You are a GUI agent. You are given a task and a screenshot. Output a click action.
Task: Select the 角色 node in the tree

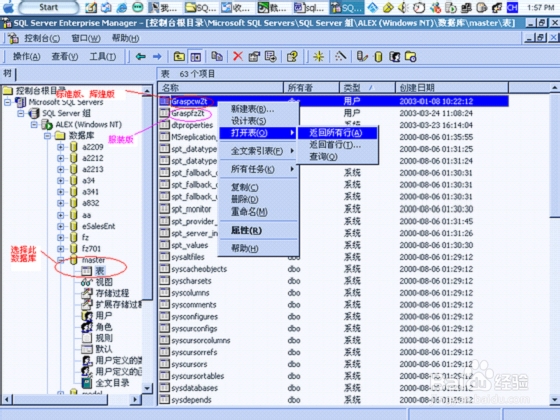point(104,326)
